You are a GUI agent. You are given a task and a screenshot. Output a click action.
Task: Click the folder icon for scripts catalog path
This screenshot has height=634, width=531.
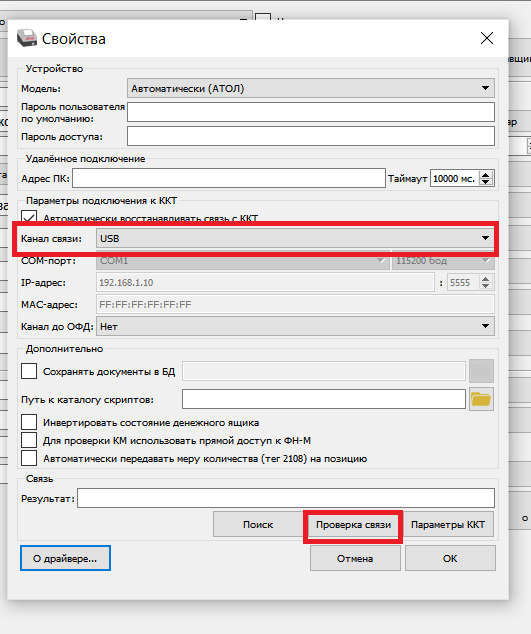(x=481, y=399)
